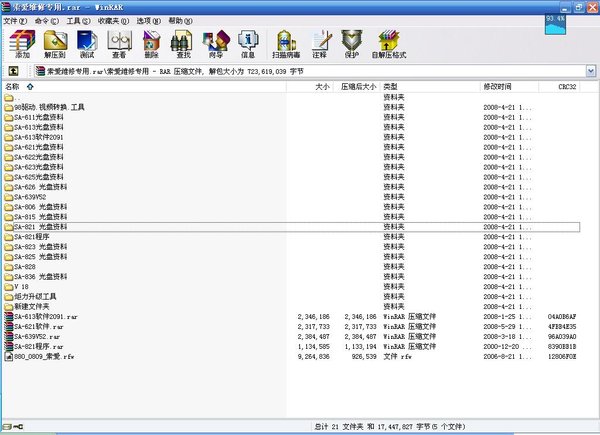Select the SA-836 光盘资料 folder row
The image size is (600, 435).
pos(292,277)
